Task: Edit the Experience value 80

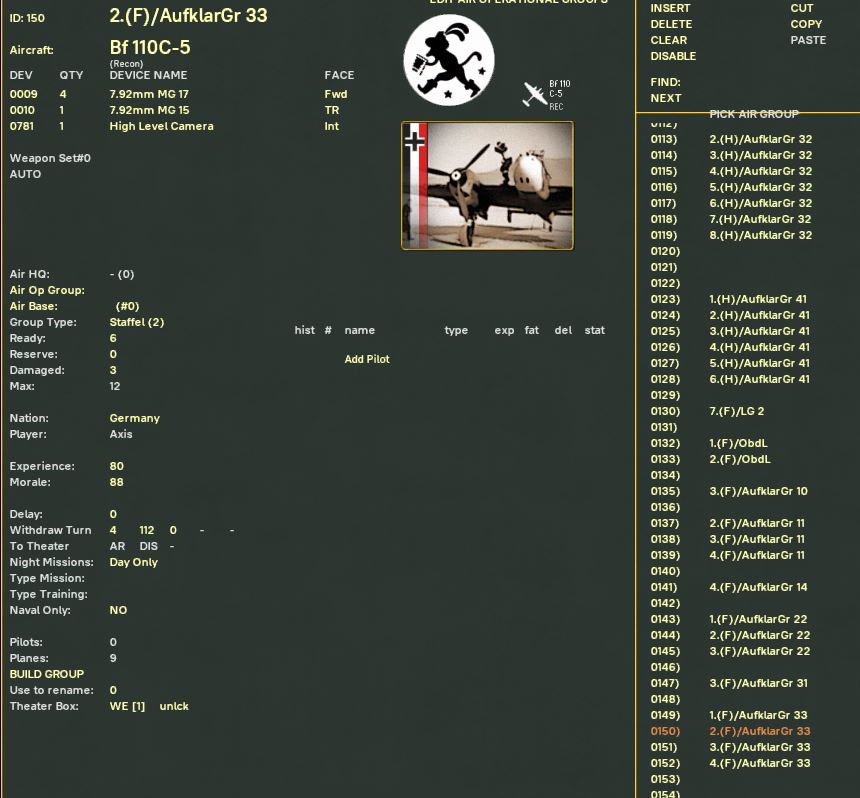Action: [x=116, y=466]
